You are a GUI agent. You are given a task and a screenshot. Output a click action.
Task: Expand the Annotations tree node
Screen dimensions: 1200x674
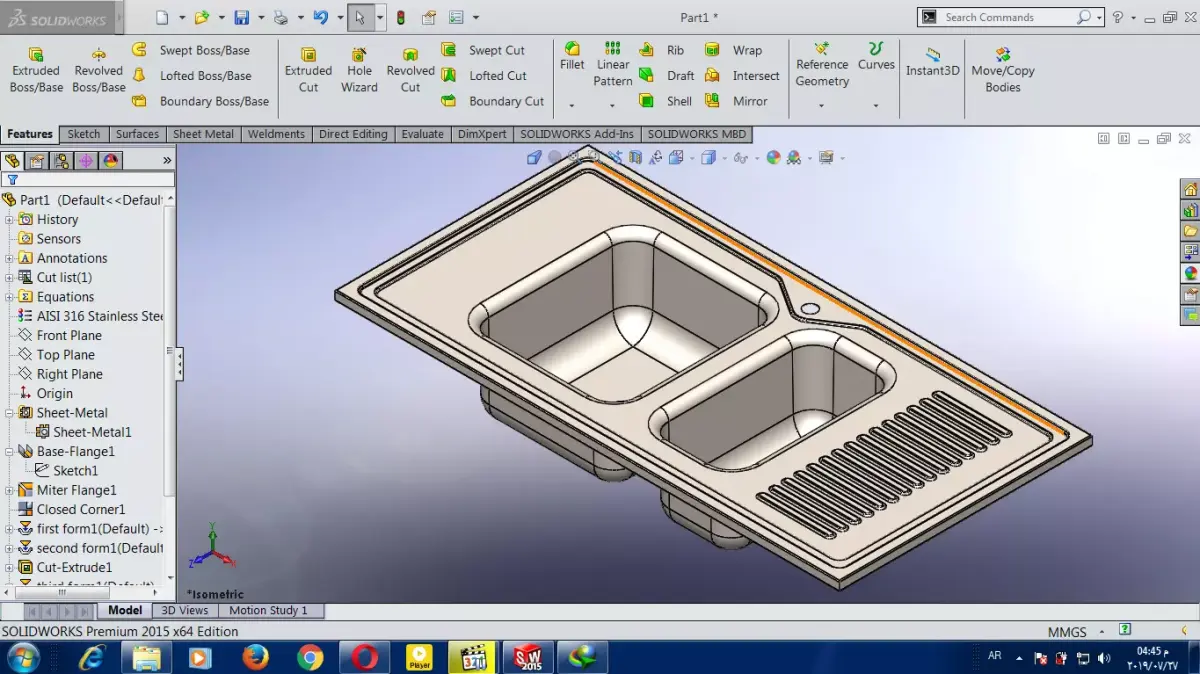9,258
